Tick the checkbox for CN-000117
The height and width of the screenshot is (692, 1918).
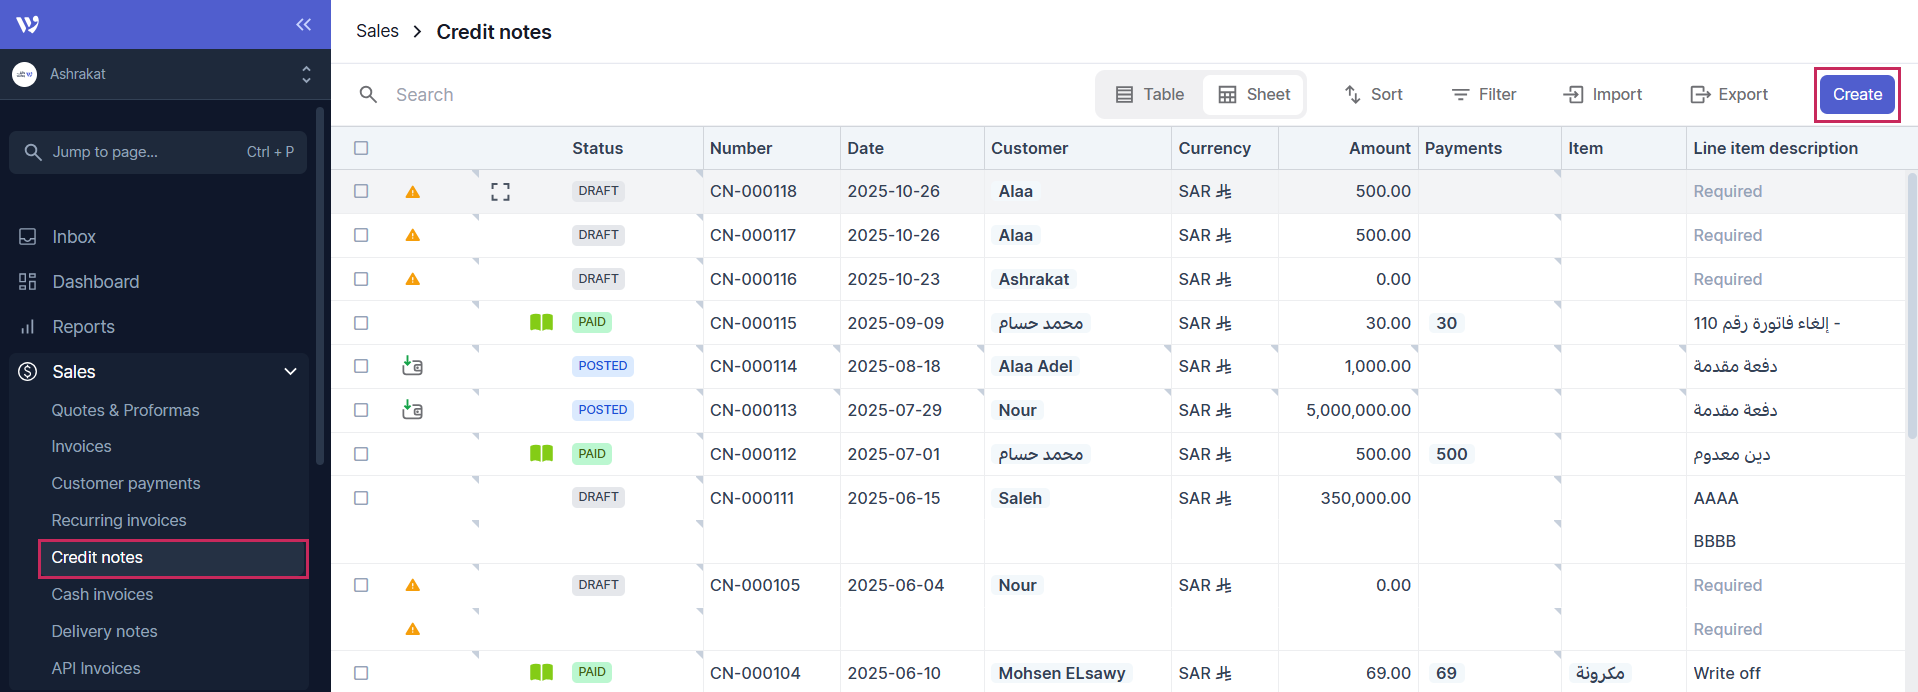361,235
